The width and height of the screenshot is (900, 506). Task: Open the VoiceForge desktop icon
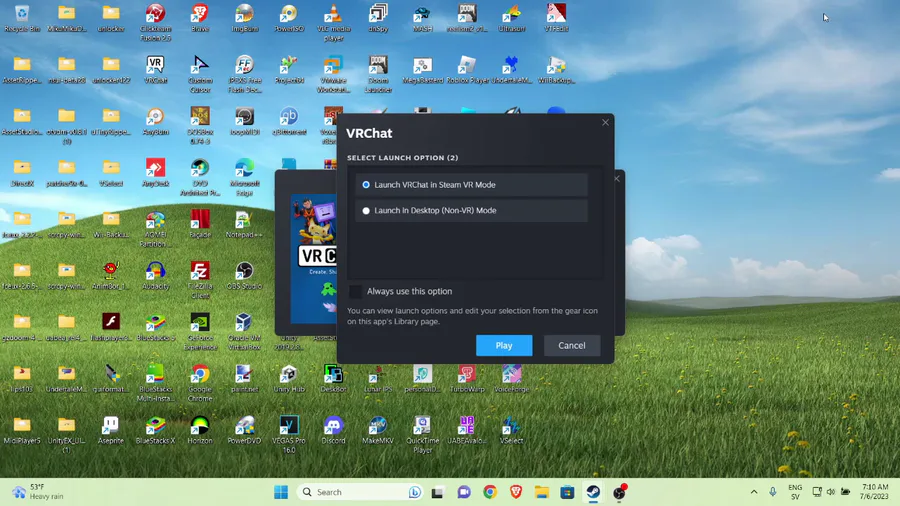[x=511, y=379]
